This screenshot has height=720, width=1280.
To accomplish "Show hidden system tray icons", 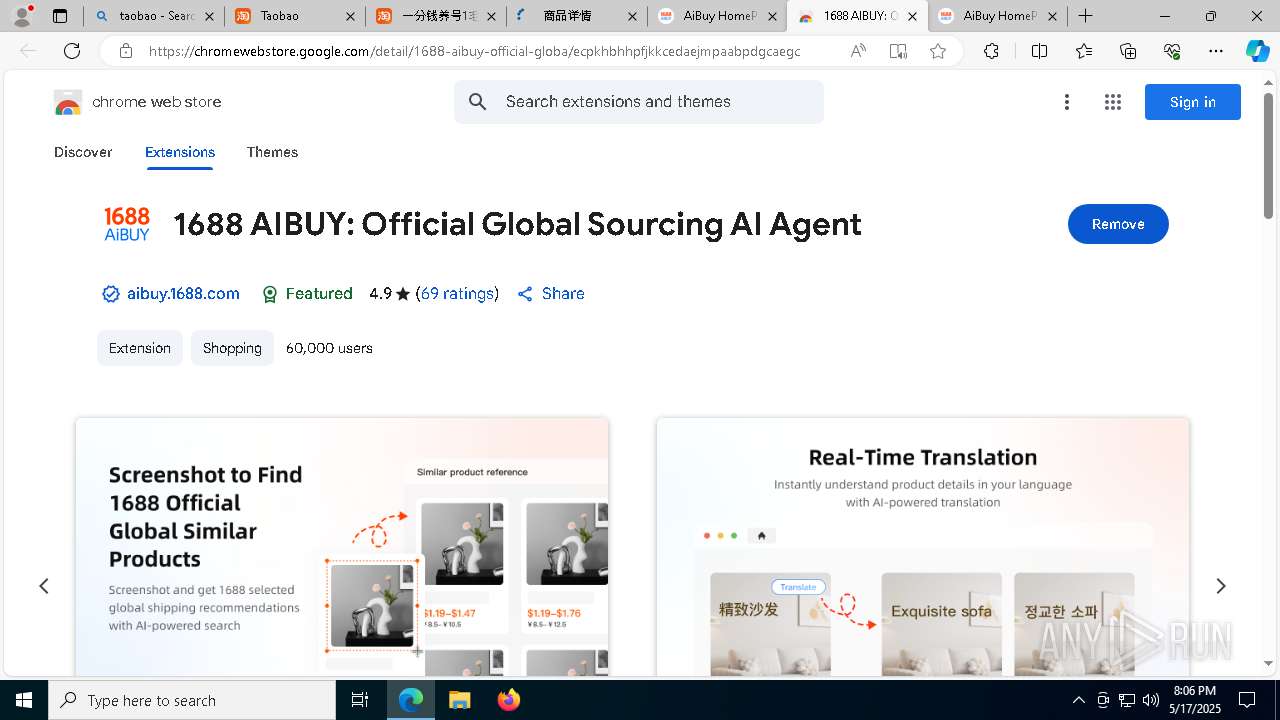I will (x=1078, y=700).
